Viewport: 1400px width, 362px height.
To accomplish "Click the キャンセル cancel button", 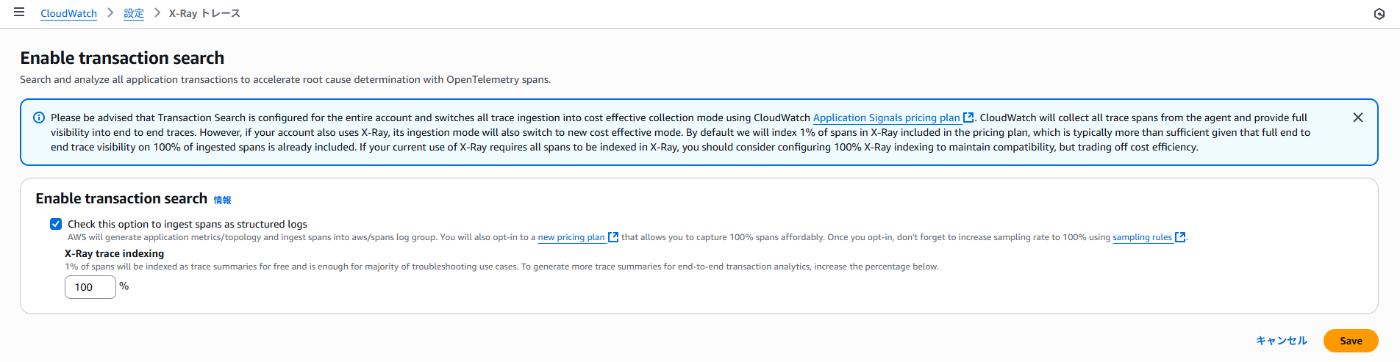I will pyautogui.click(x=1281, y=341).
